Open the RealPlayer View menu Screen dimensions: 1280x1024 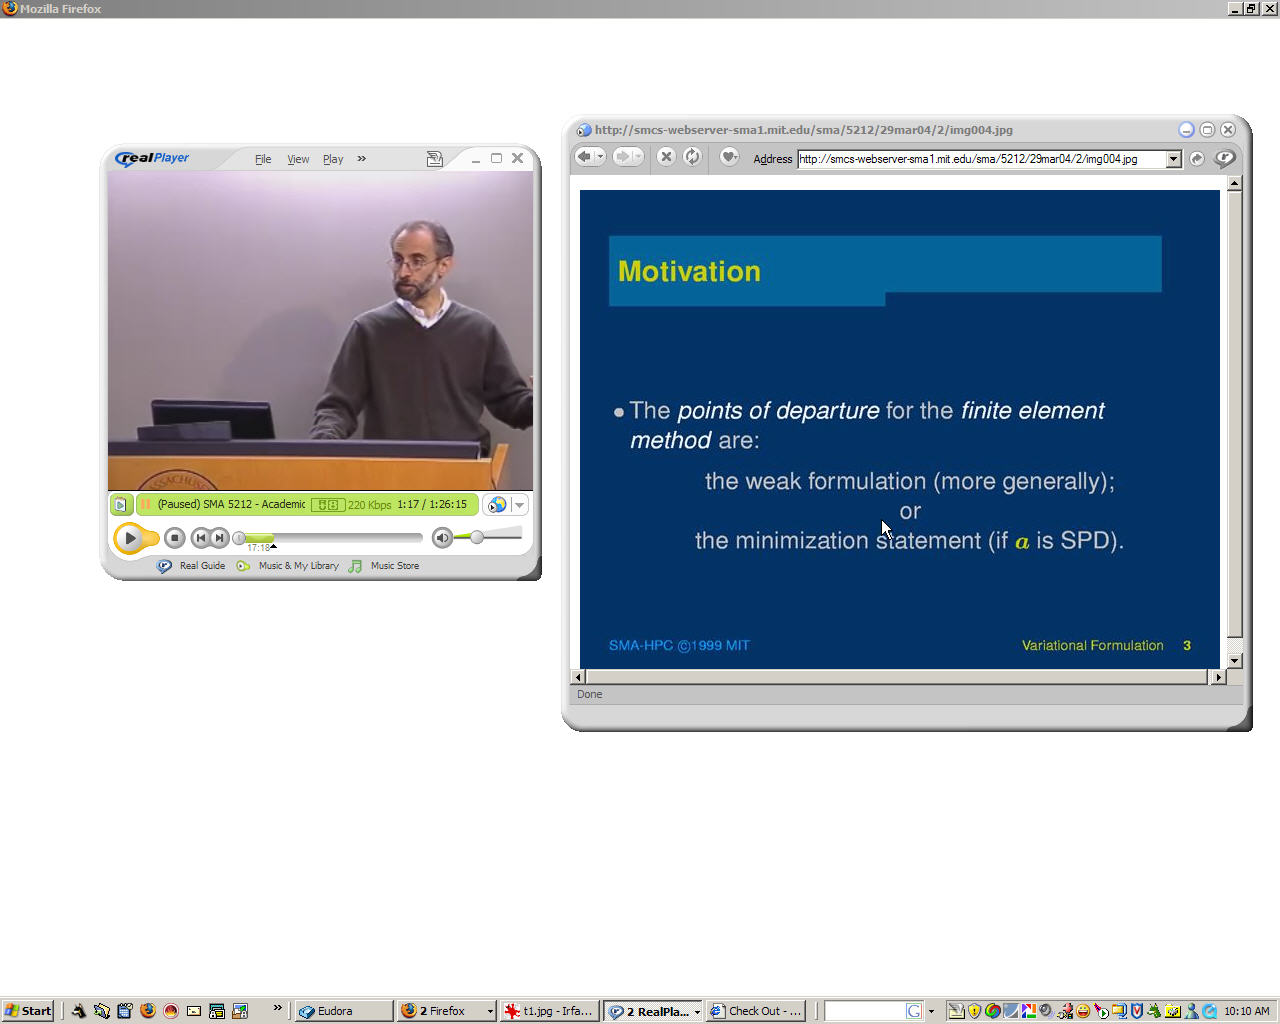tap(298, 159)
